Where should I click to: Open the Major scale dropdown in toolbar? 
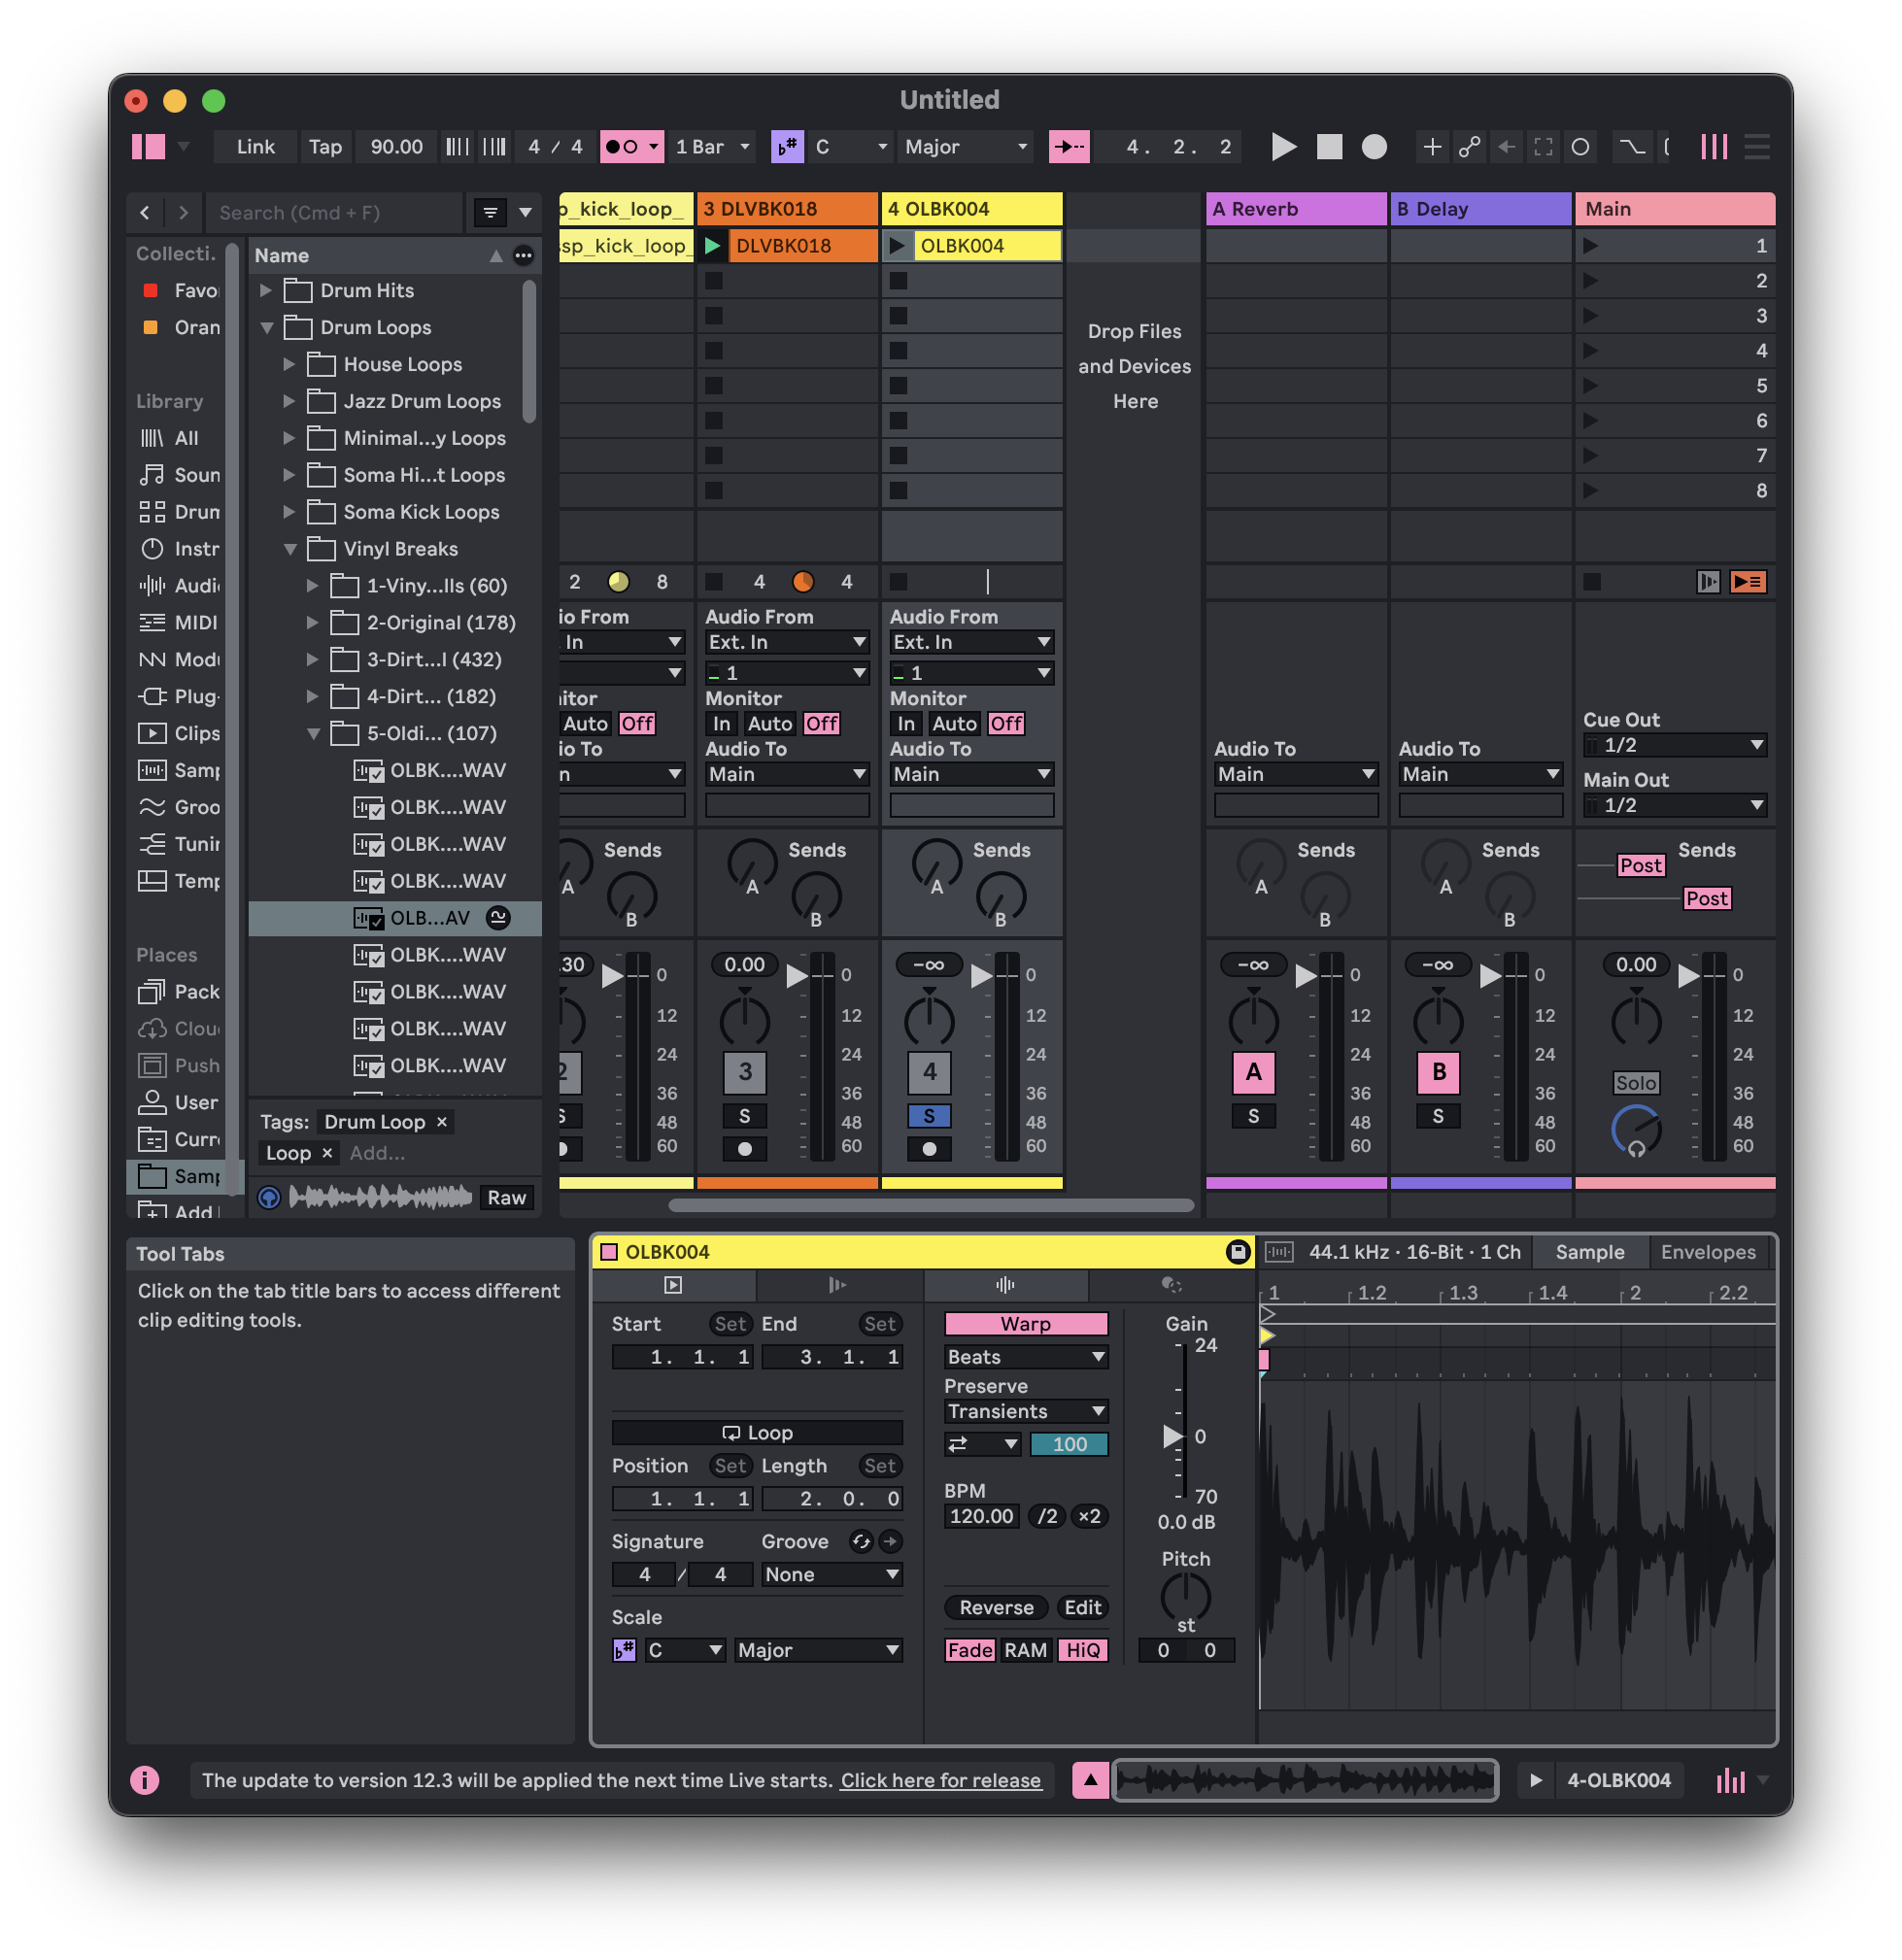click(965, 147)
